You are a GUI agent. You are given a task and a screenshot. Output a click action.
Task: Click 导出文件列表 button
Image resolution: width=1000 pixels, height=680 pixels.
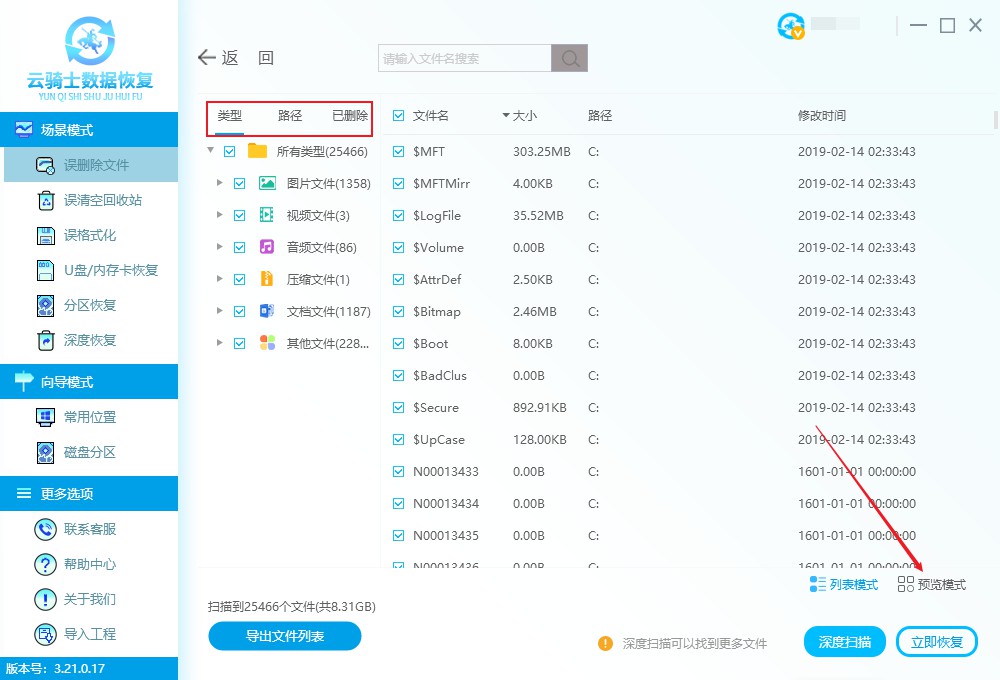[x=285, y=636]
